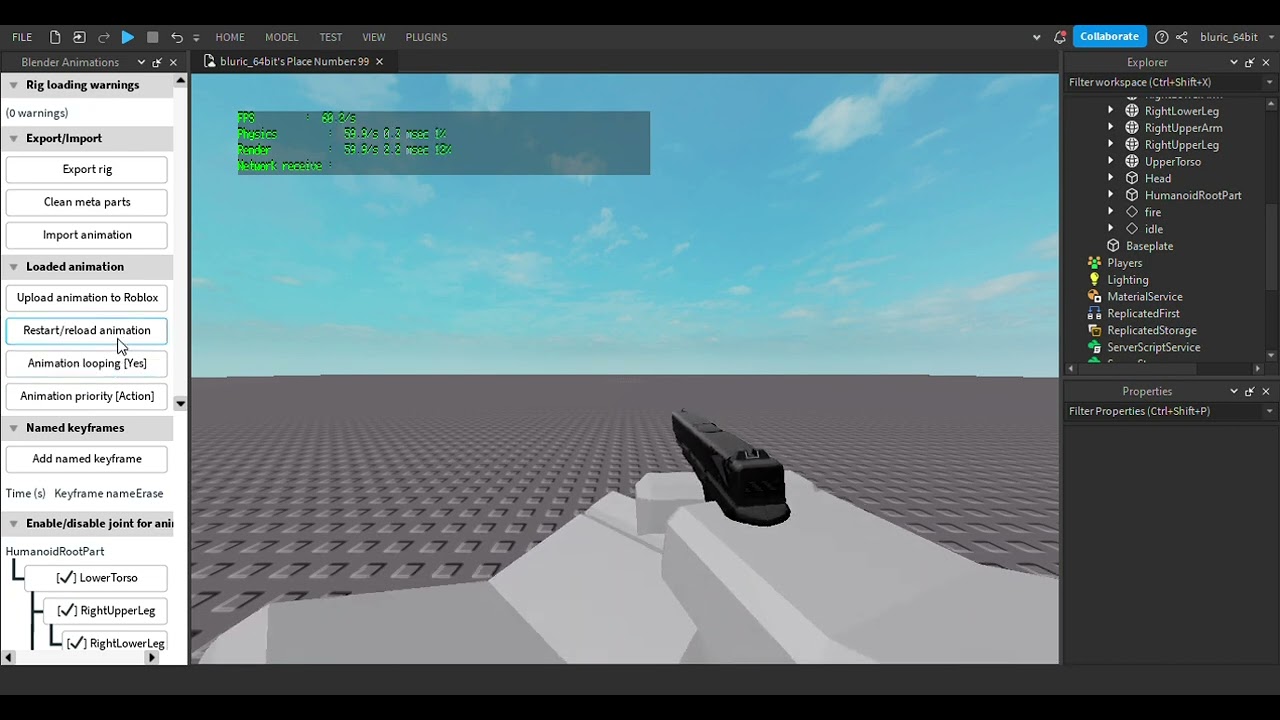The height and width of the screenshot is (720, 1280).
Task: Select the MaterialService icon
Action: (x=1095, y=297)
